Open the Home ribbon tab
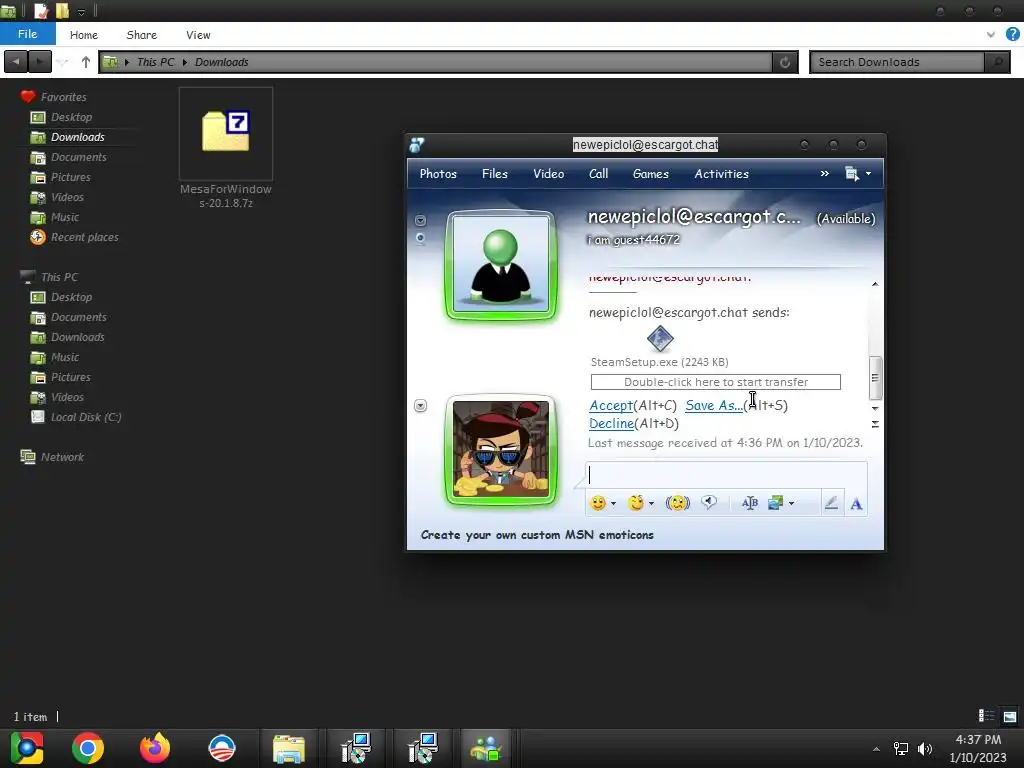1024x768 pixels. pos(84,35)
